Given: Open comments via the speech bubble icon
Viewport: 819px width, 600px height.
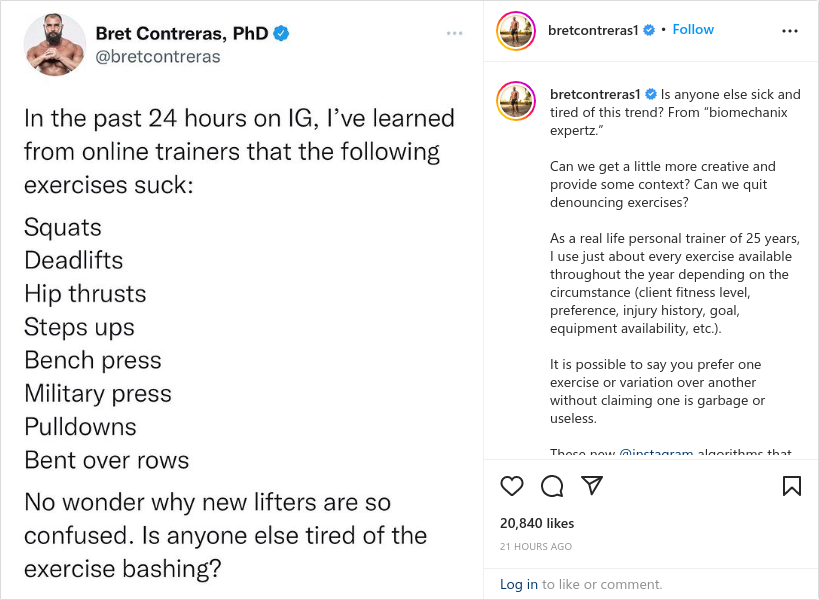Looking at the screenshot, I should 552,486.
